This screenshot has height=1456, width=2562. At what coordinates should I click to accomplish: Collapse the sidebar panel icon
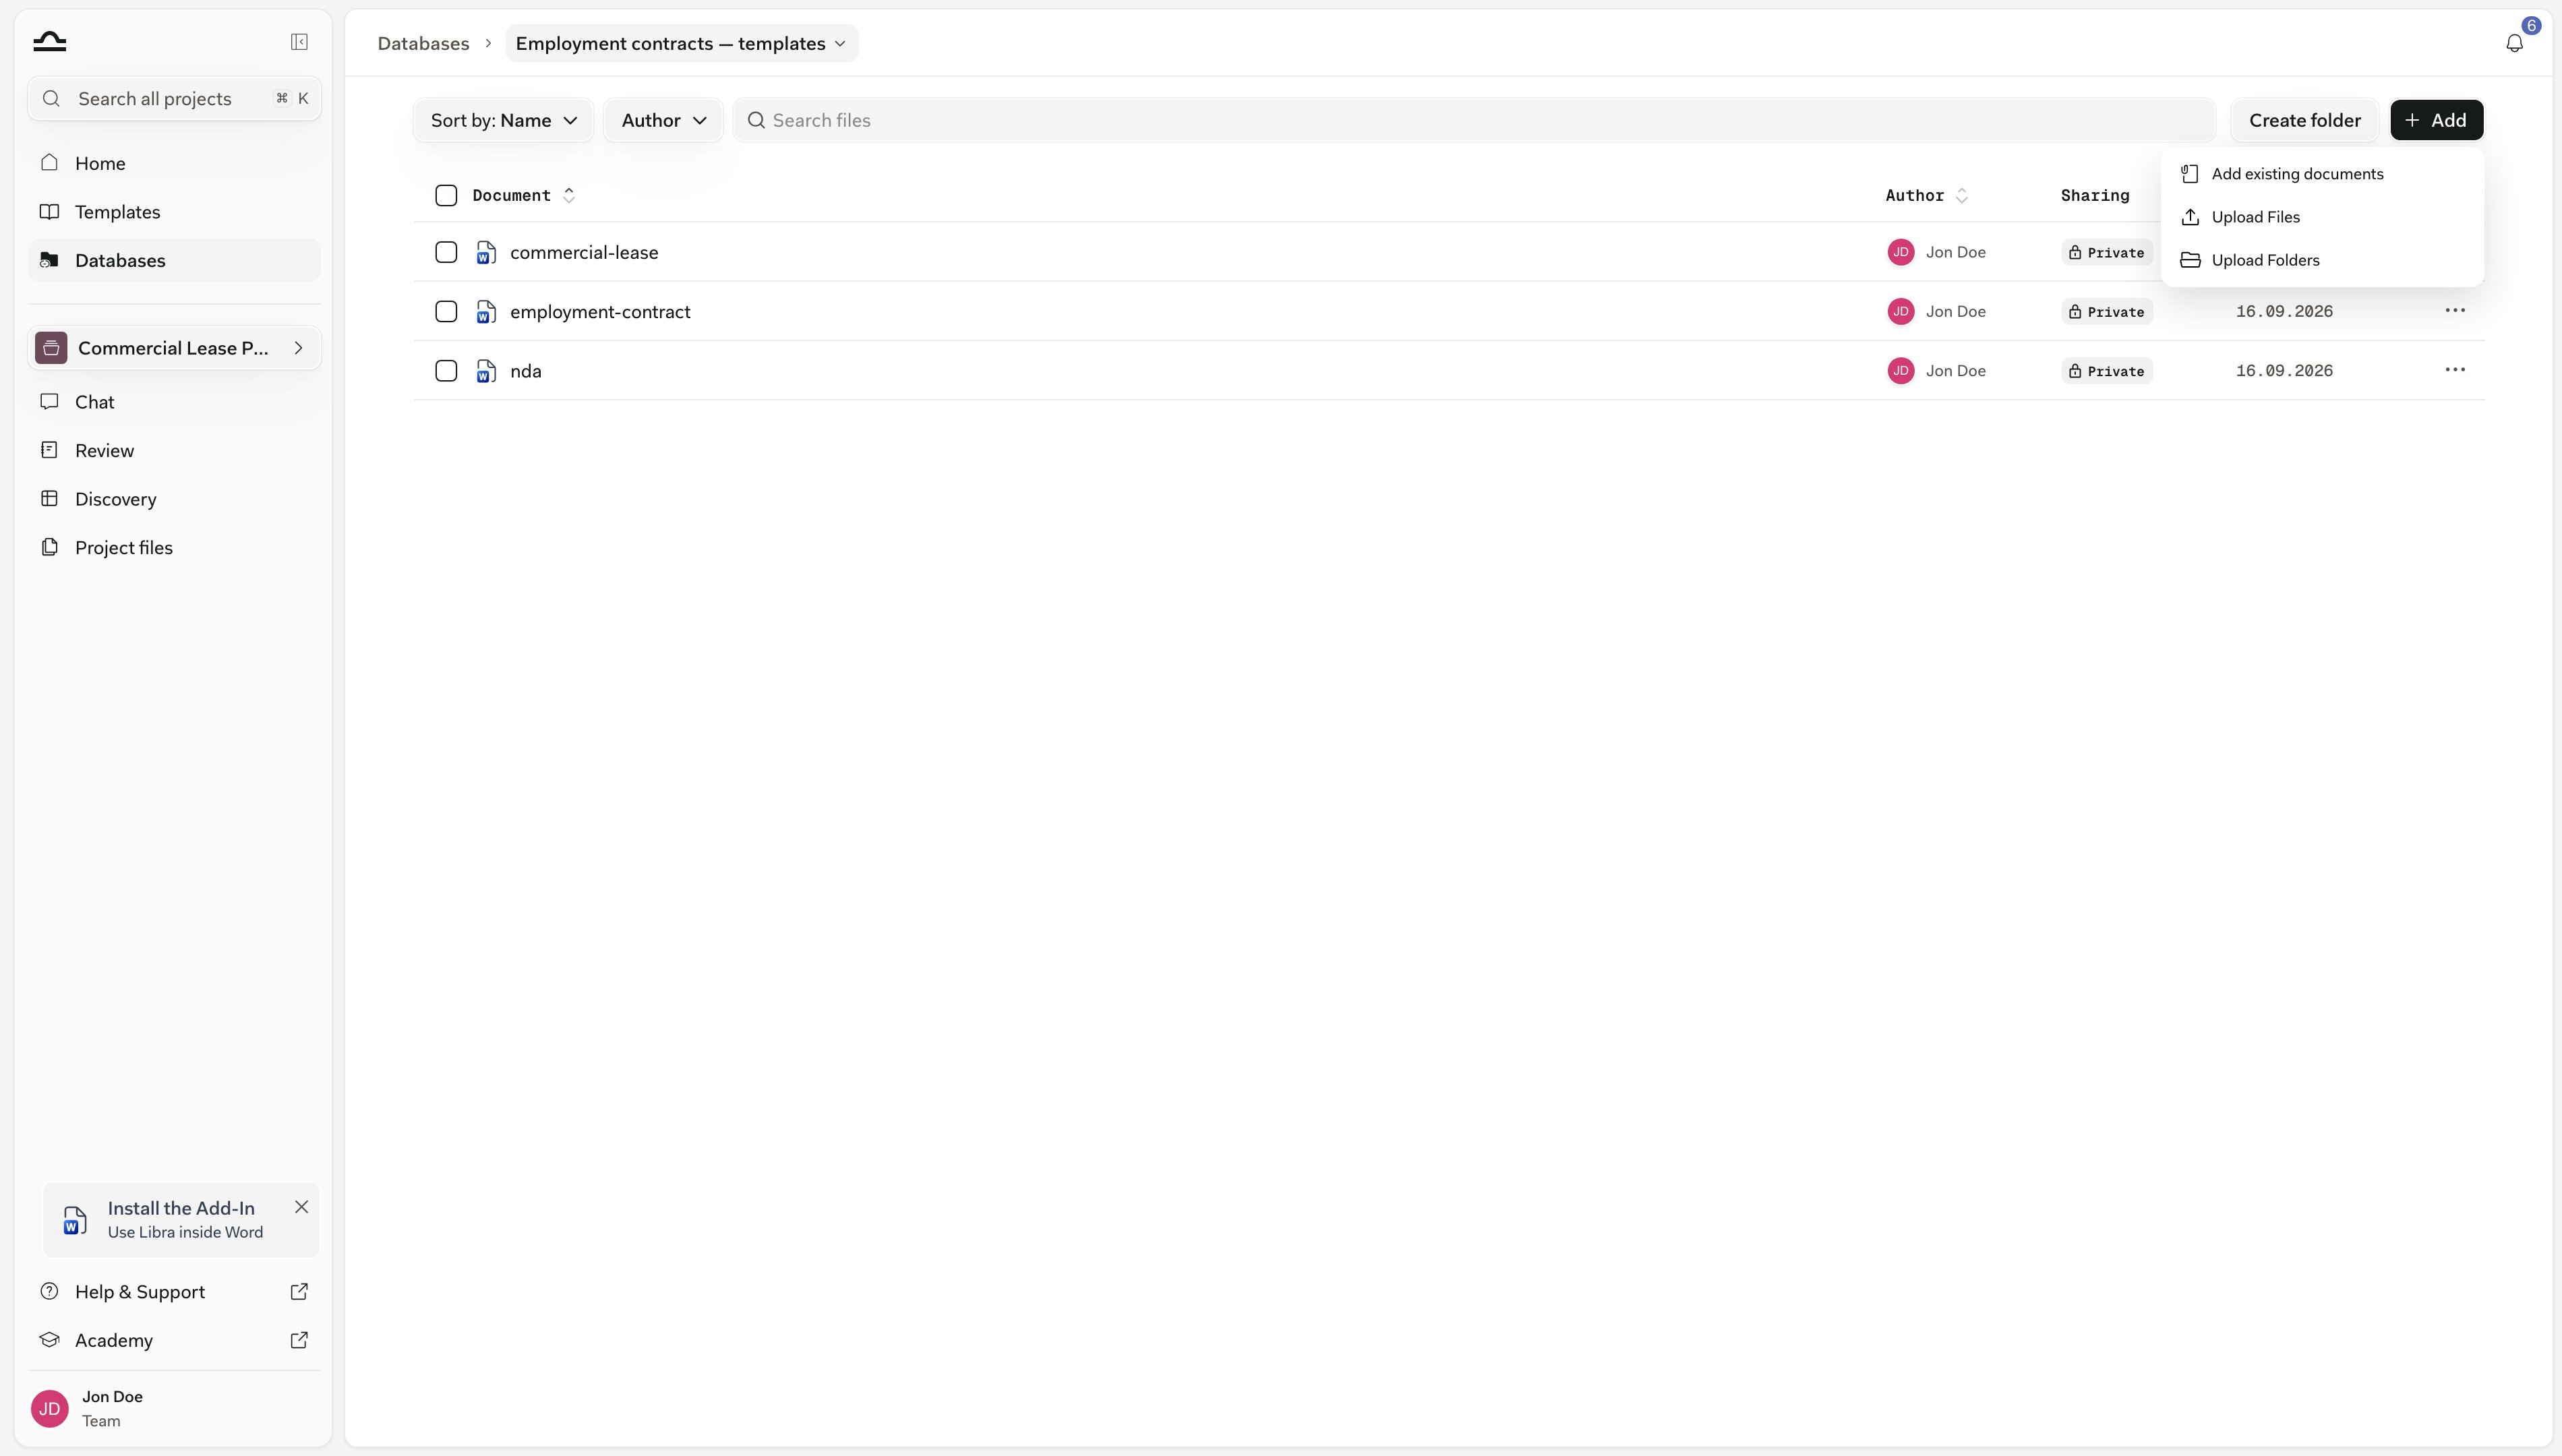pyautogui.click(x=299, y=42)
